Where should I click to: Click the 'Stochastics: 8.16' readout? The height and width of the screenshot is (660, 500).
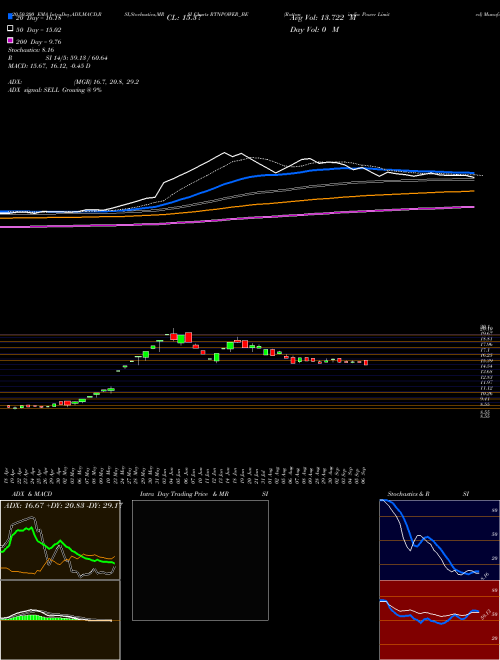click(31, 50)
